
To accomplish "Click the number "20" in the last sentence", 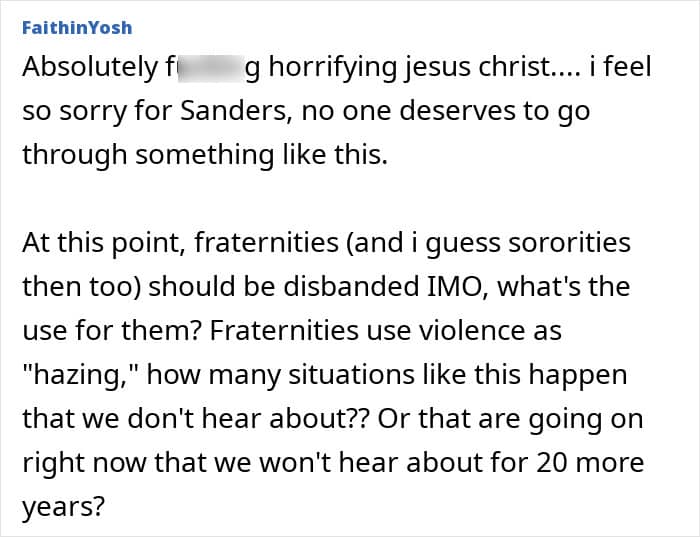I will (552, 463).
